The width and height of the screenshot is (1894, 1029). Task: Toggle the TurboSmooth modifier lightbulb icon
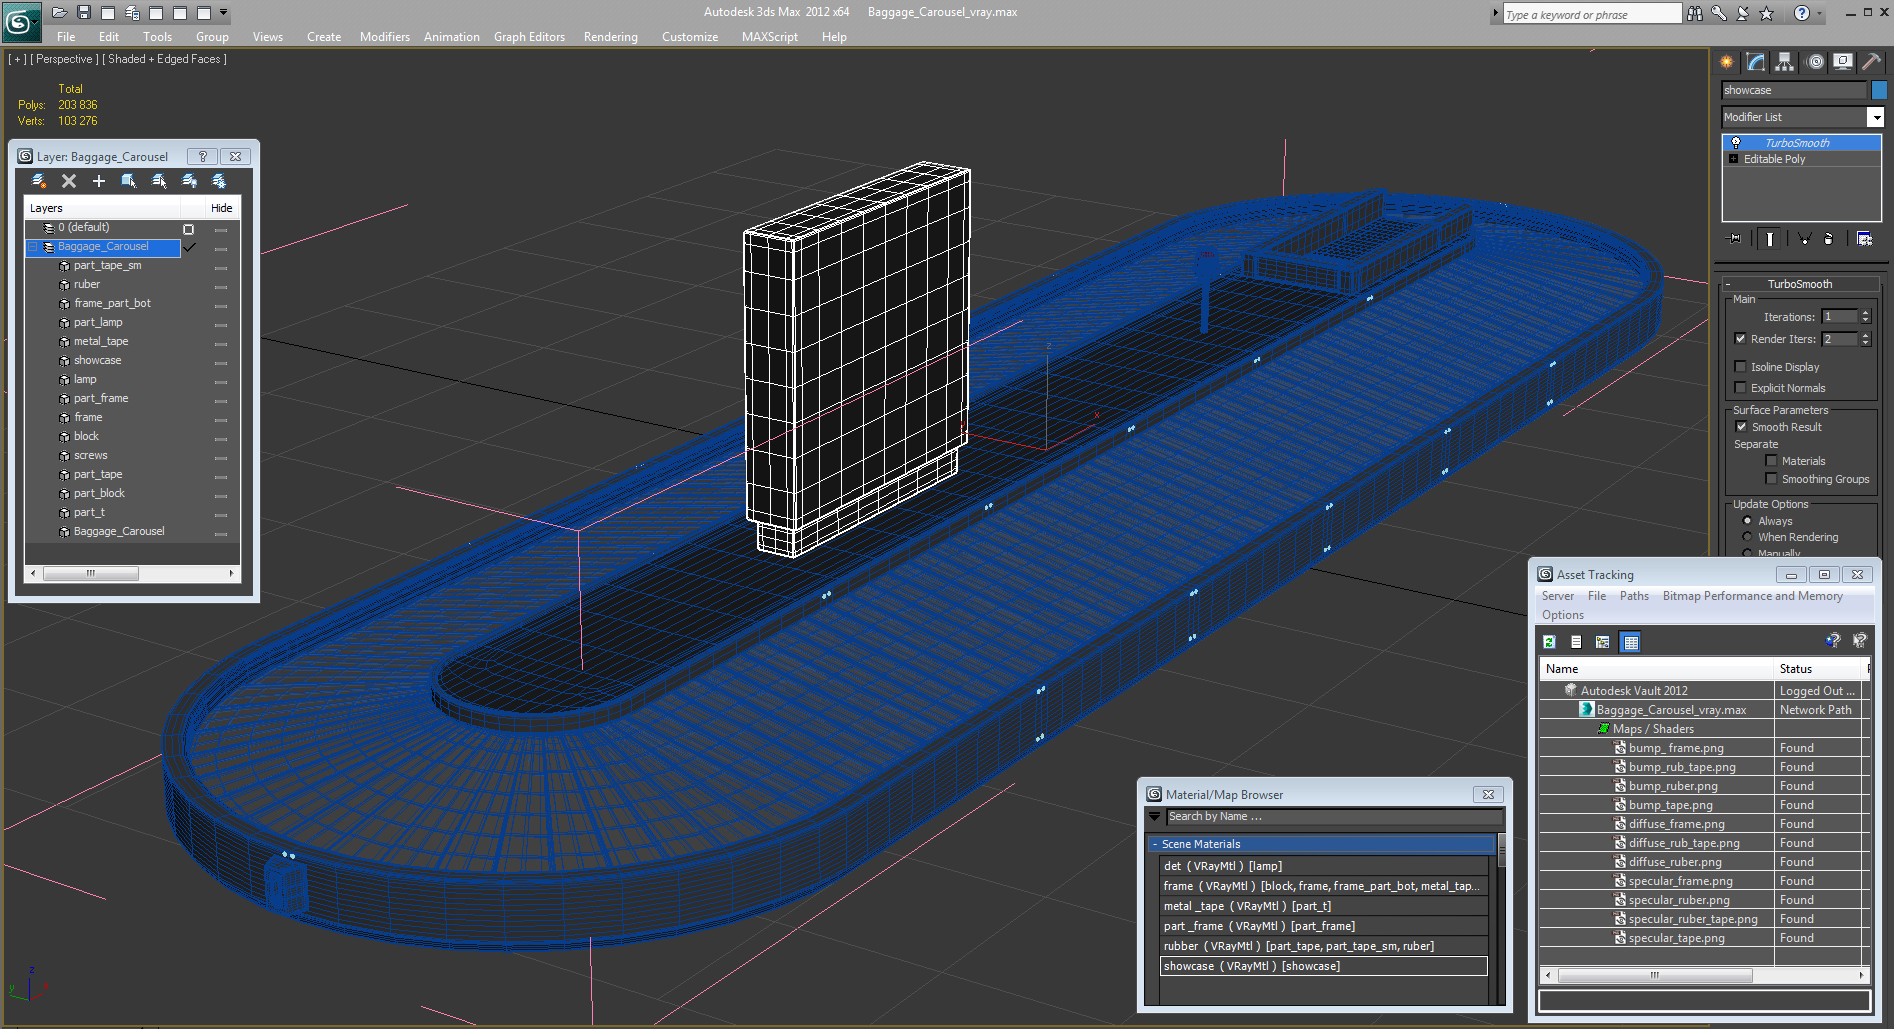pyautogui.click(x=1736, y=143)
